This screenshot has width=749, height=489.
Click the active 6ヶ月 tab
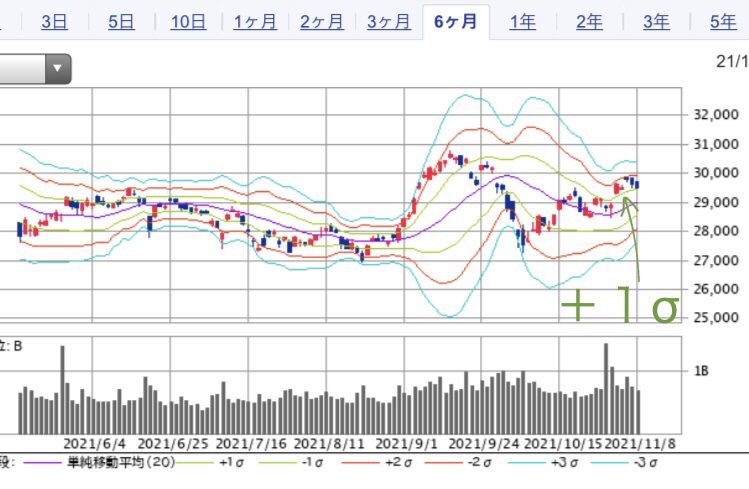456,22
